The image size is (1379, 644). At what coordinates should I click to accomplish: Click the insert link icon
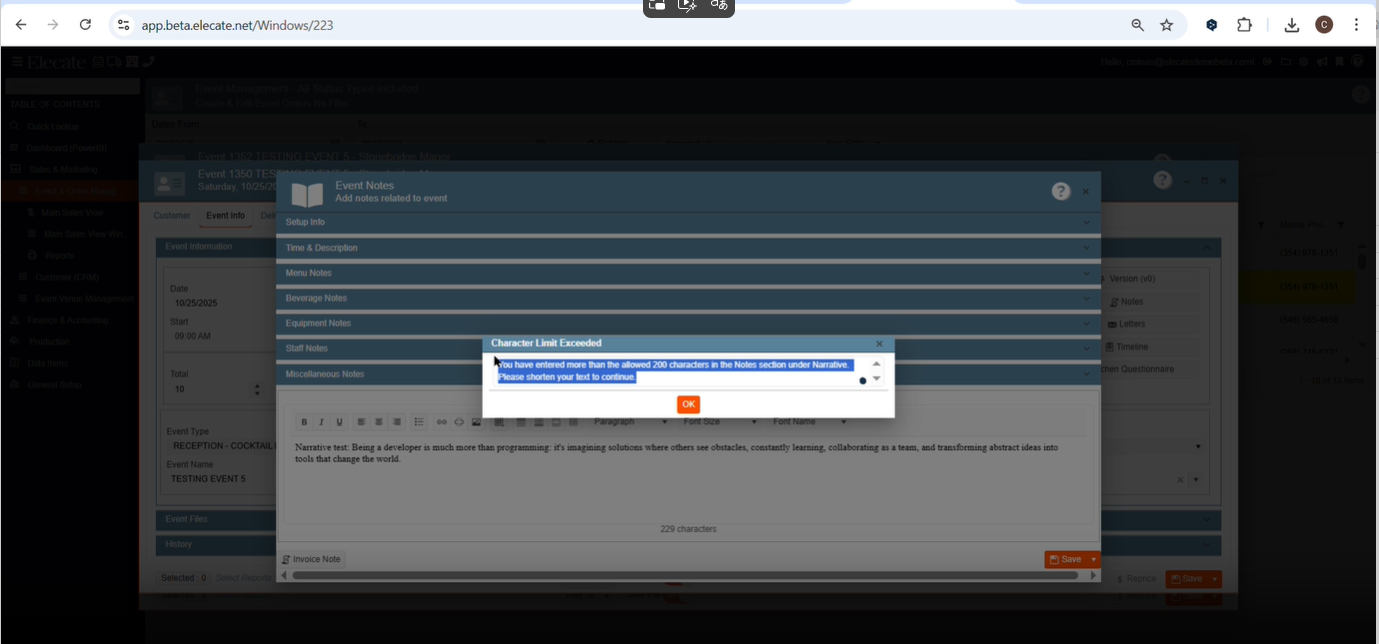[x=442, y=422]
